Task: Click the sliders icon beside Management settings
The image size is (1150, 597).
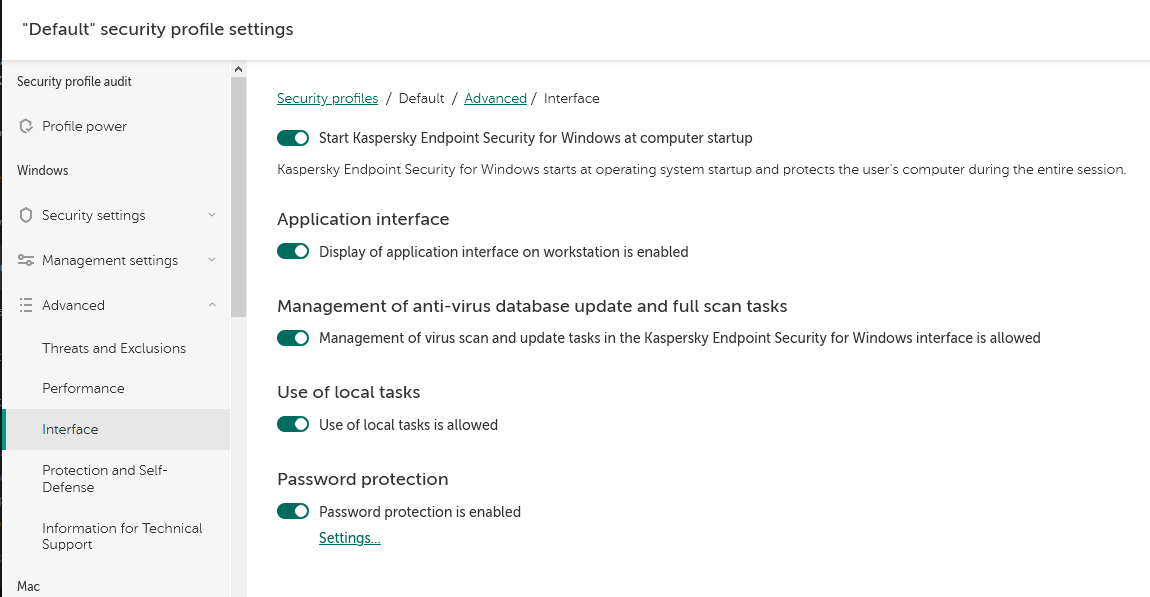Action: [27, 260]
